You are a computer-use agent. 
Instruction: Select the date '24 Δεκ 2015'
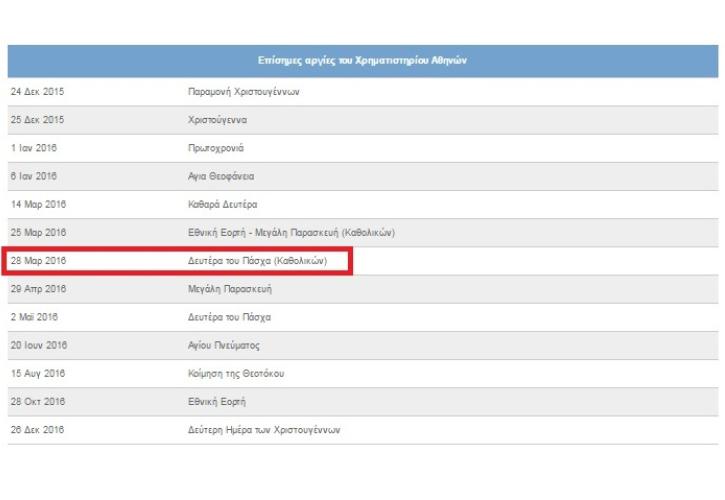(x=37, y=92)
